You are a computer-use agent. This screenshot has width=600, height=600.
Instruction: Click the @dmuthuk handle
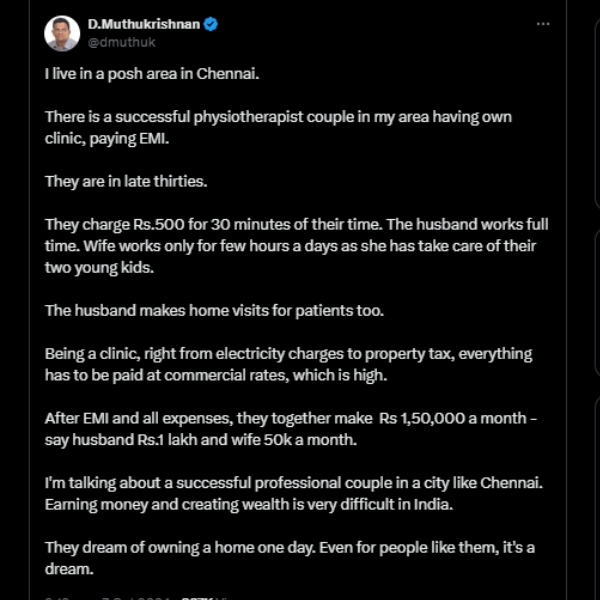coord(121,42)
